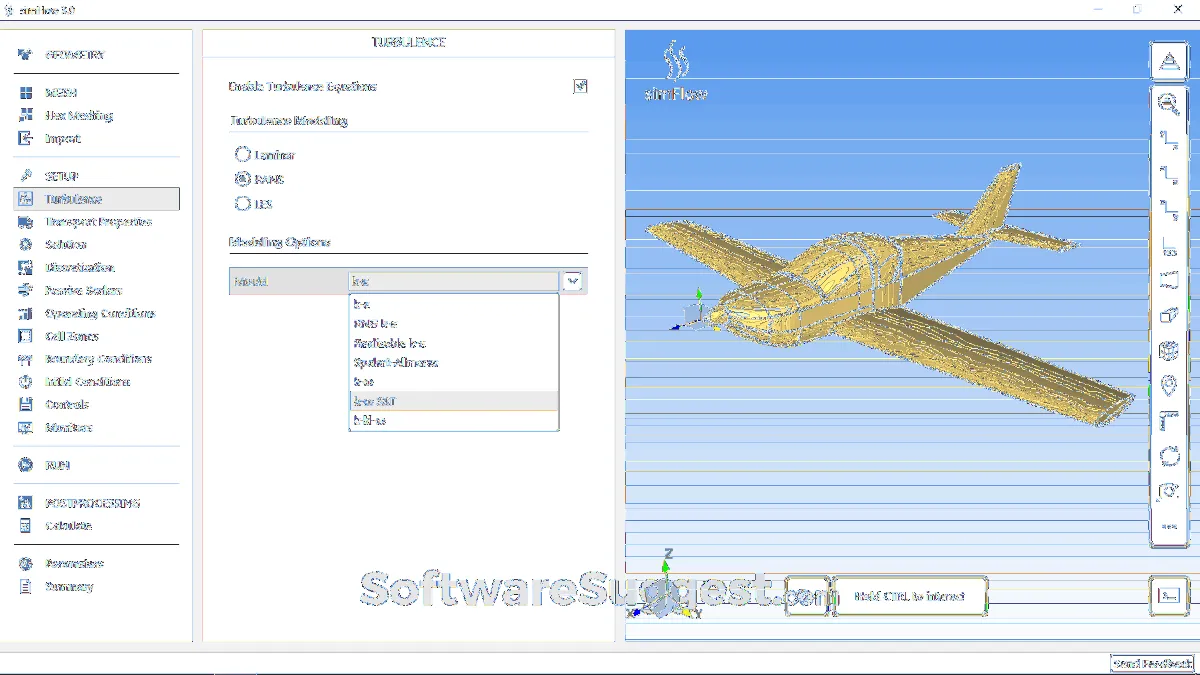
Task: Open Initial Conditions icon in sidebar
Action: [26, 382]
